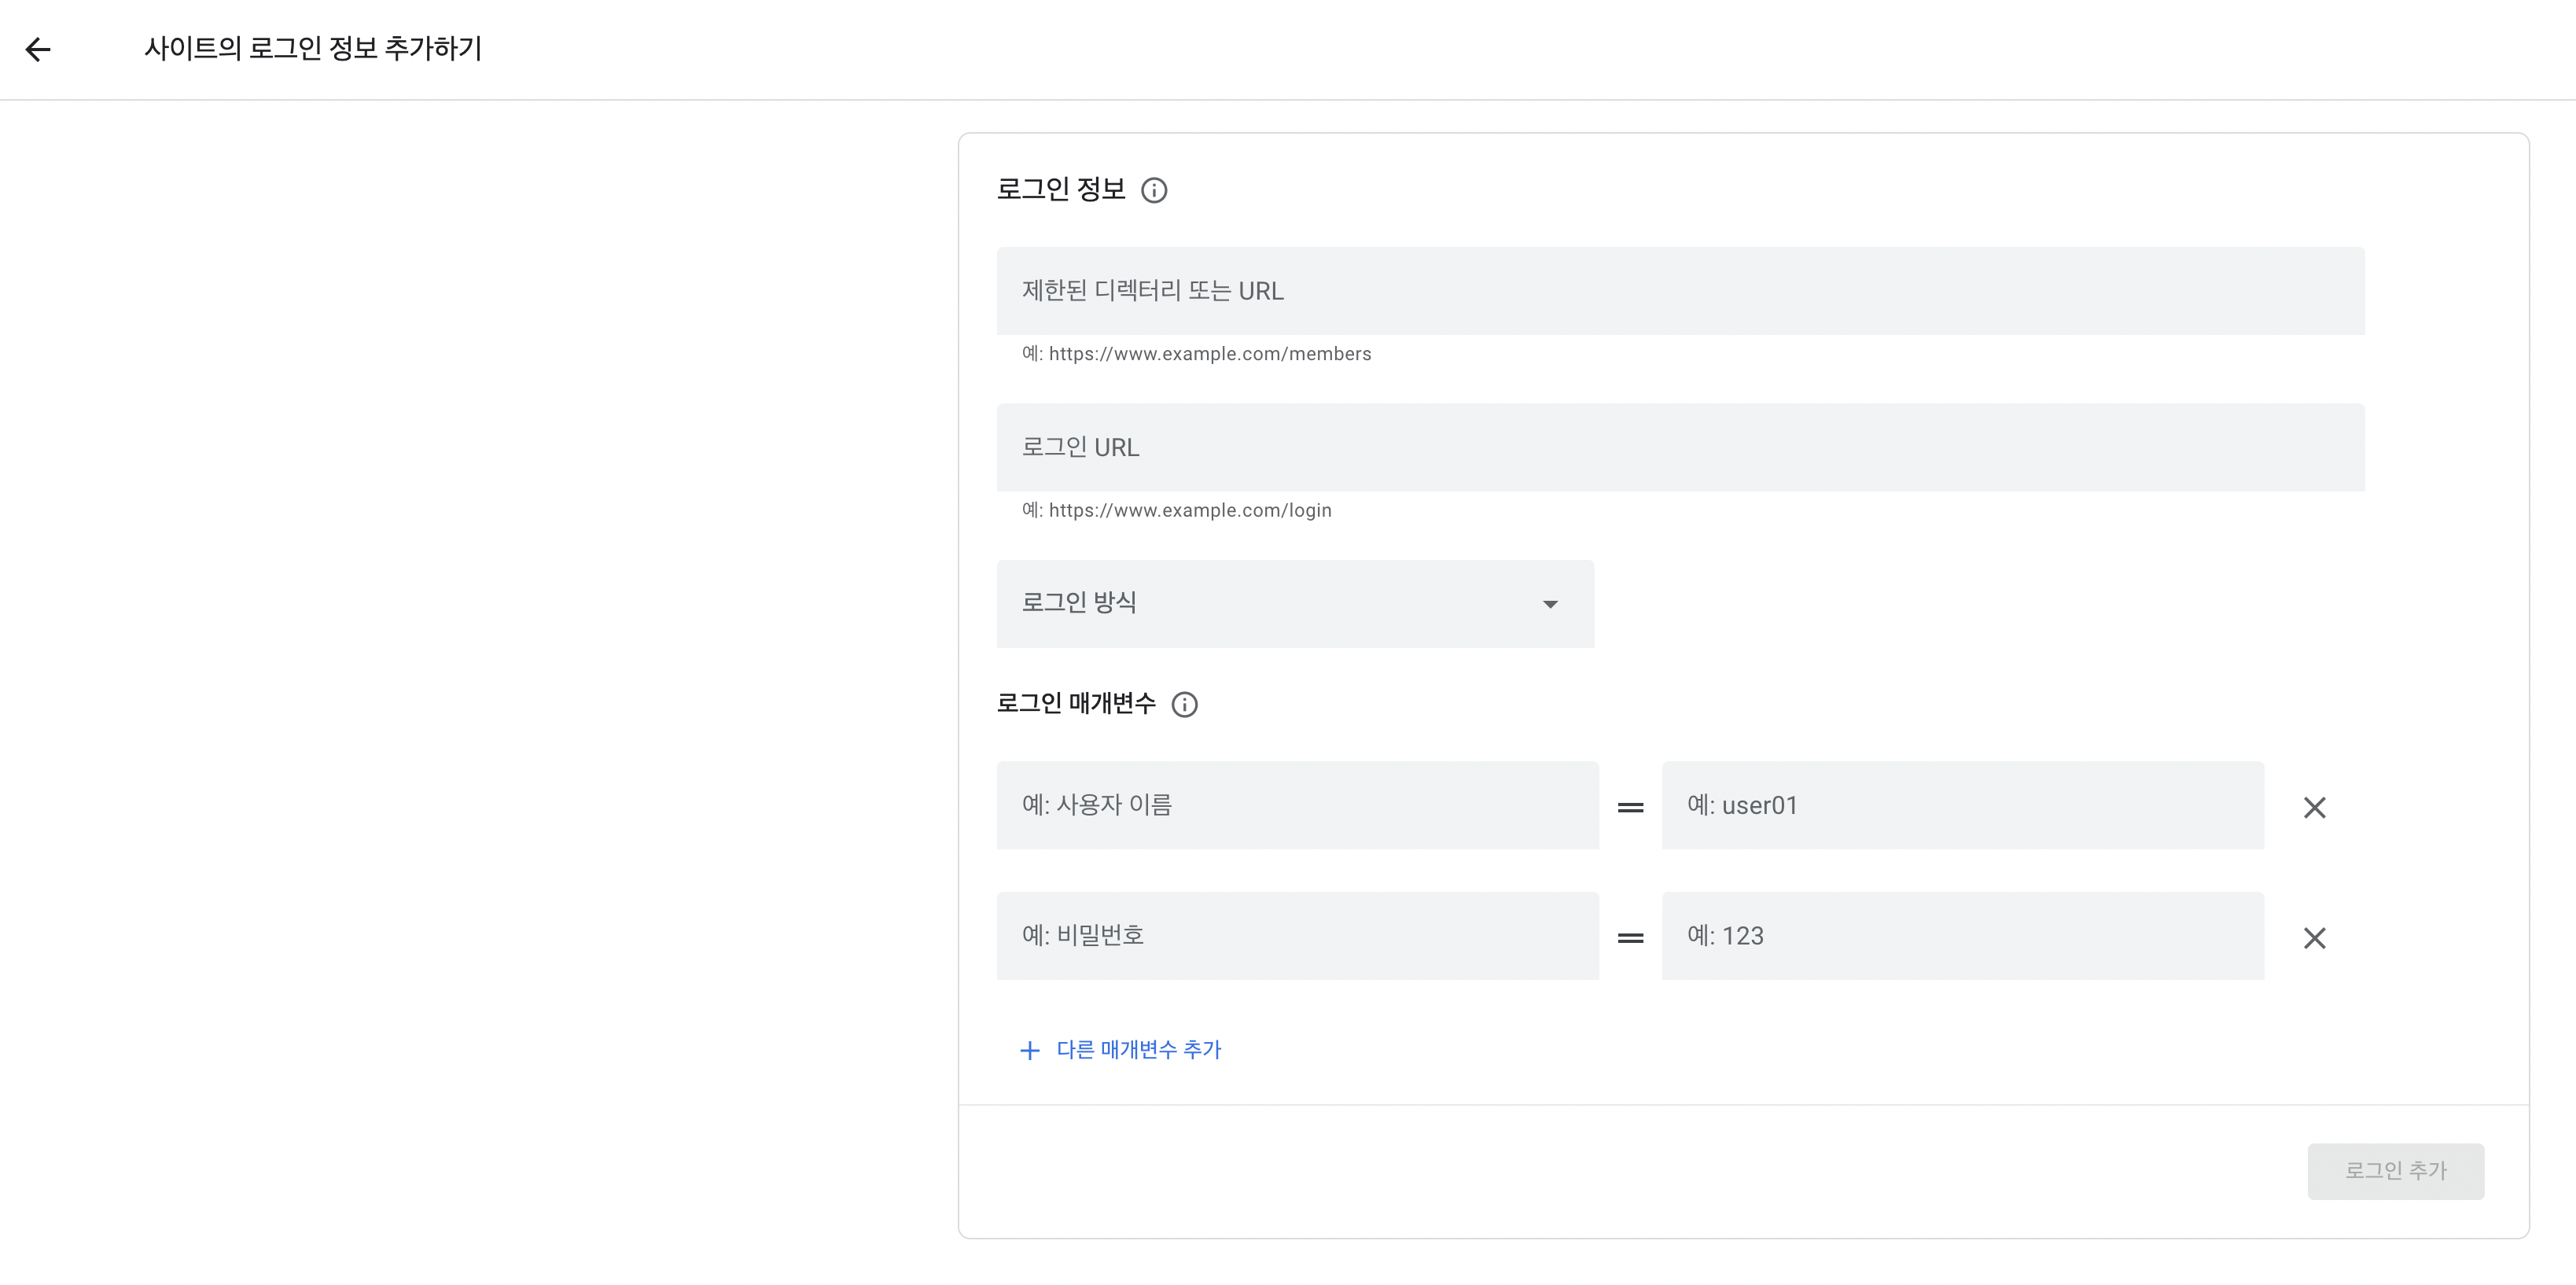This screenshot has height=1285, width=2576.
Task: Focus the 제한된 디렉터리 또는 URL field
Action: tap(1680, 291)
